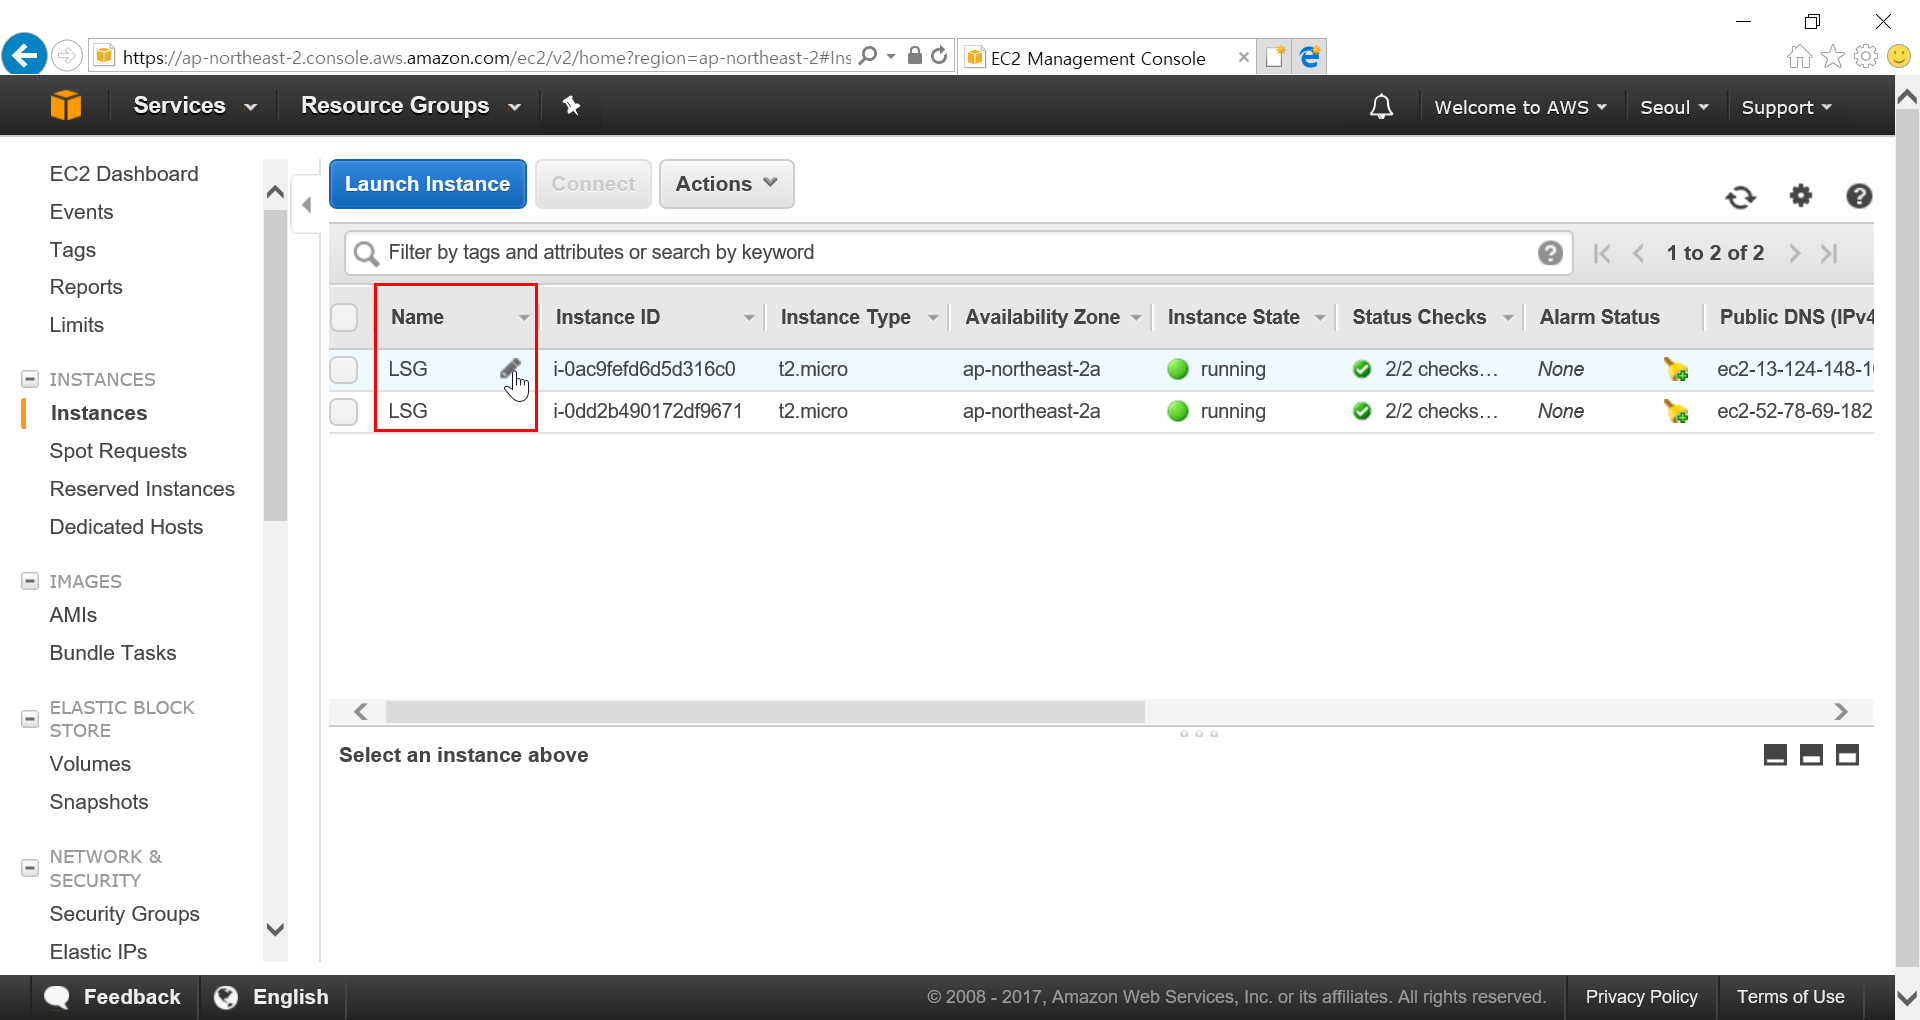
Task: Open the Support menu
Action: (1787, 107)
